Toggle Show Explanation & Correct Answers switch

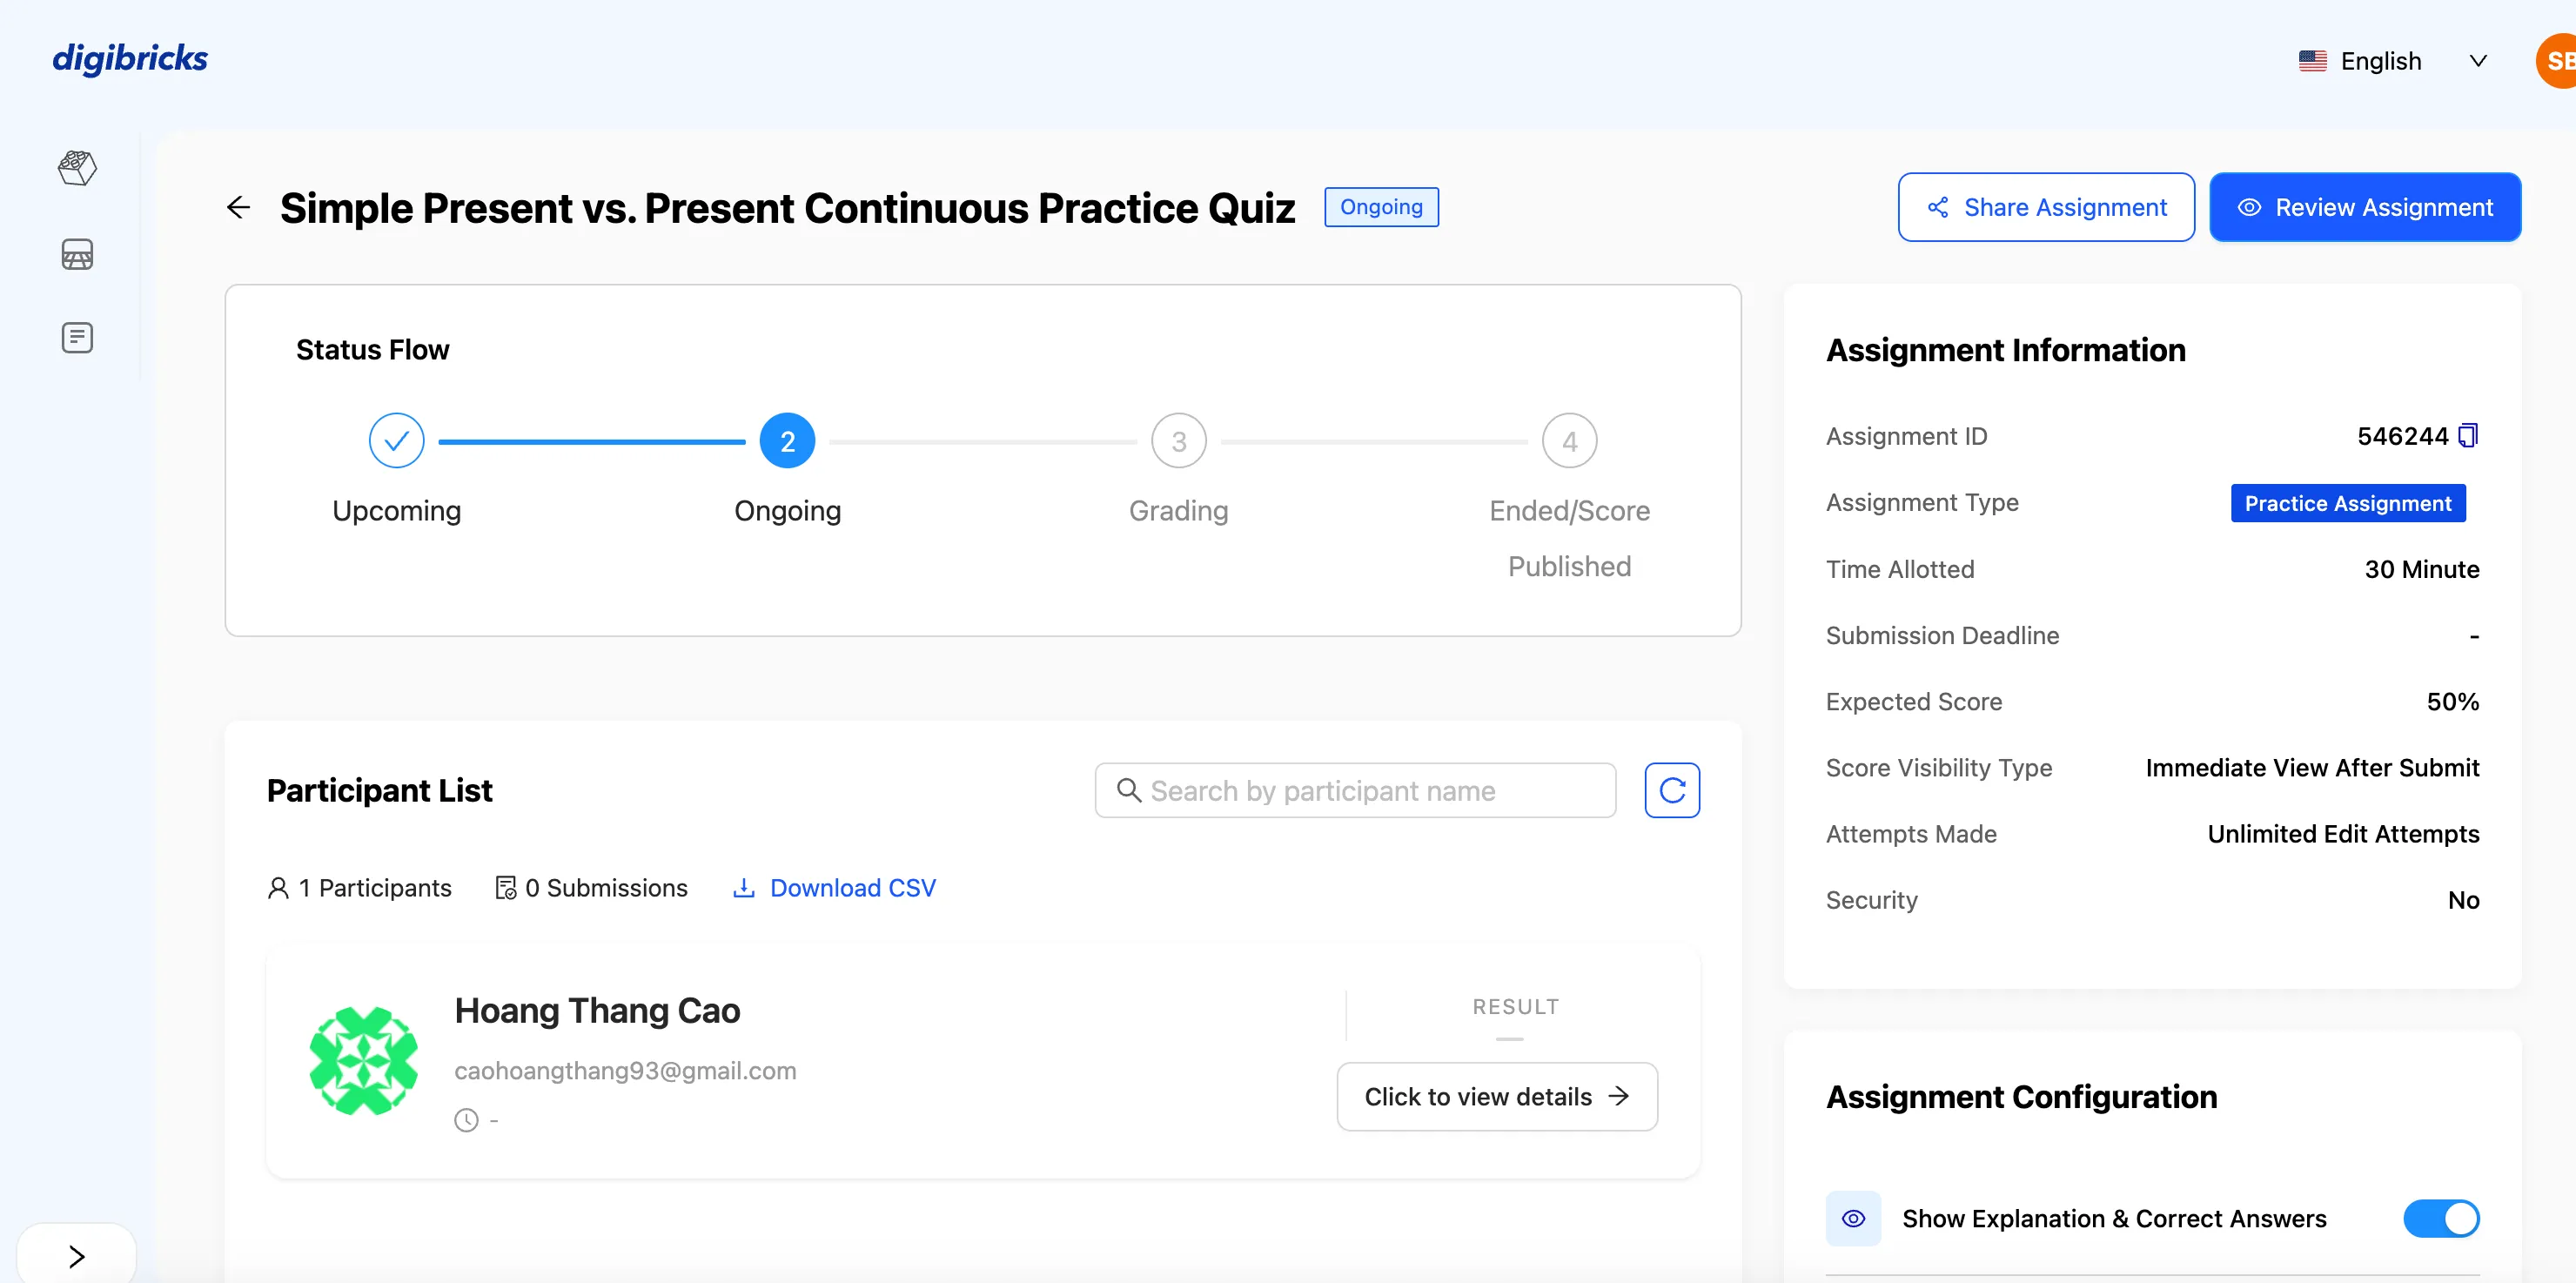coord(2440,1218)
